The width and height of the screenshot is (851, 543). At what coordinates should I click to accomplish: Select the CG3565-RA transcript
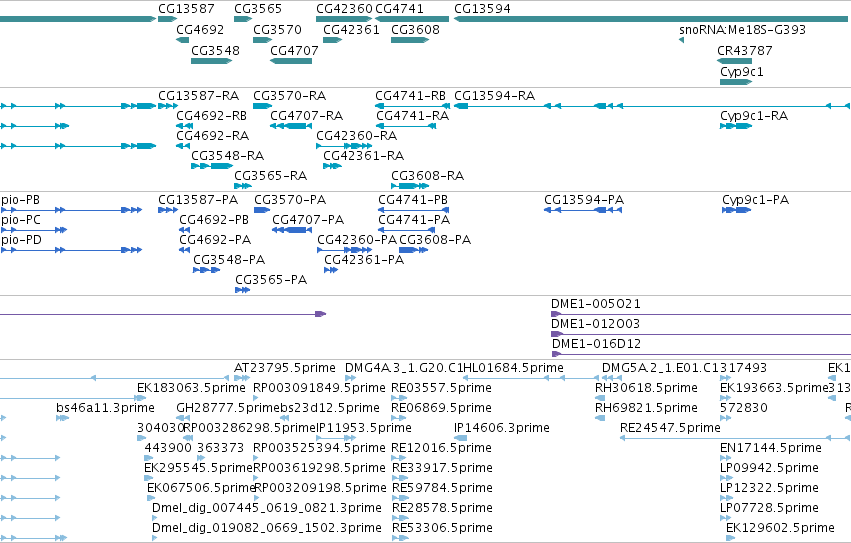click(243, 186)
